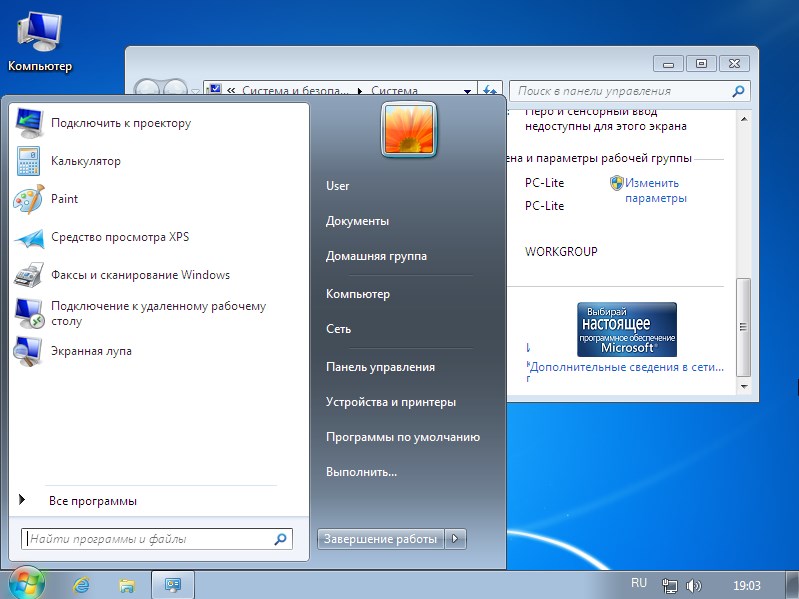This screenshot has height=599, width=799.
Task: Click the magnifier icon in Control Panel search
Action: 738,91
